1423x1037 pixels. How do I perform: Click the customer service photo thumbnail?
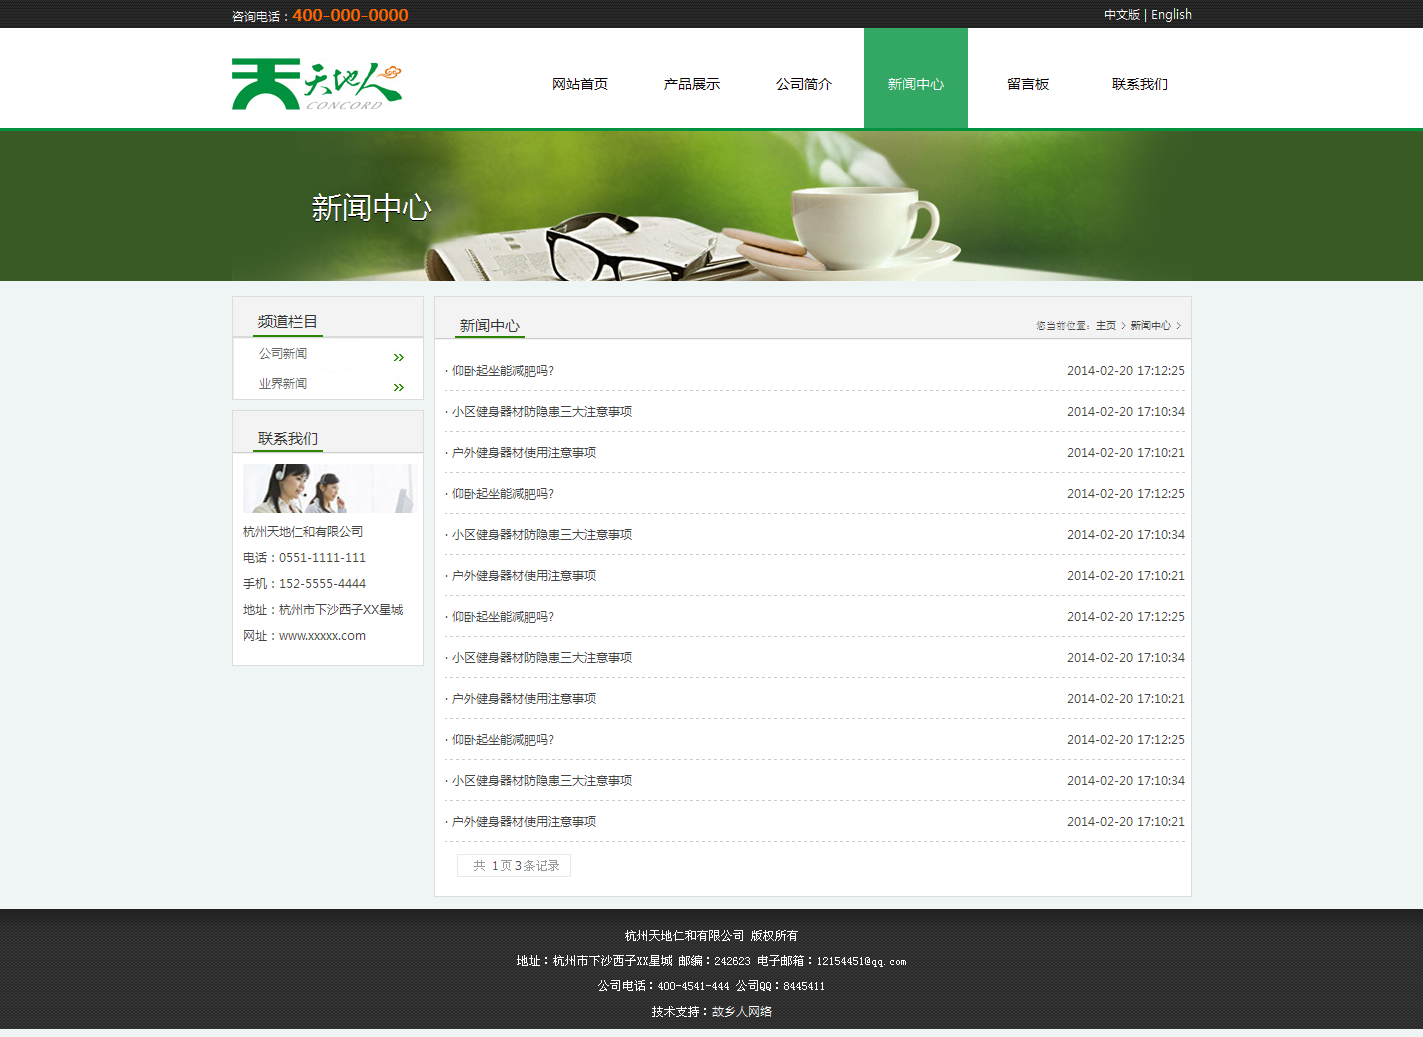coord(327,488)
